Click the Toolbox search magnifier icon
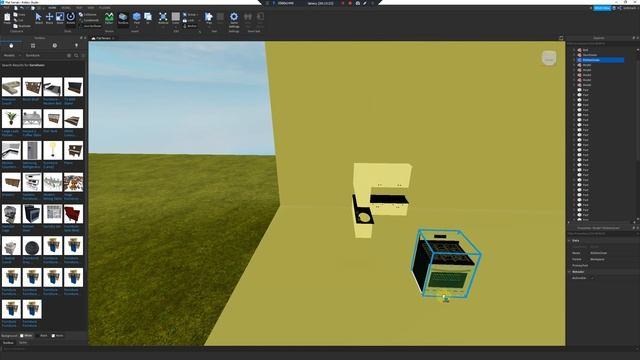640x360 pixels. point(76,55)
